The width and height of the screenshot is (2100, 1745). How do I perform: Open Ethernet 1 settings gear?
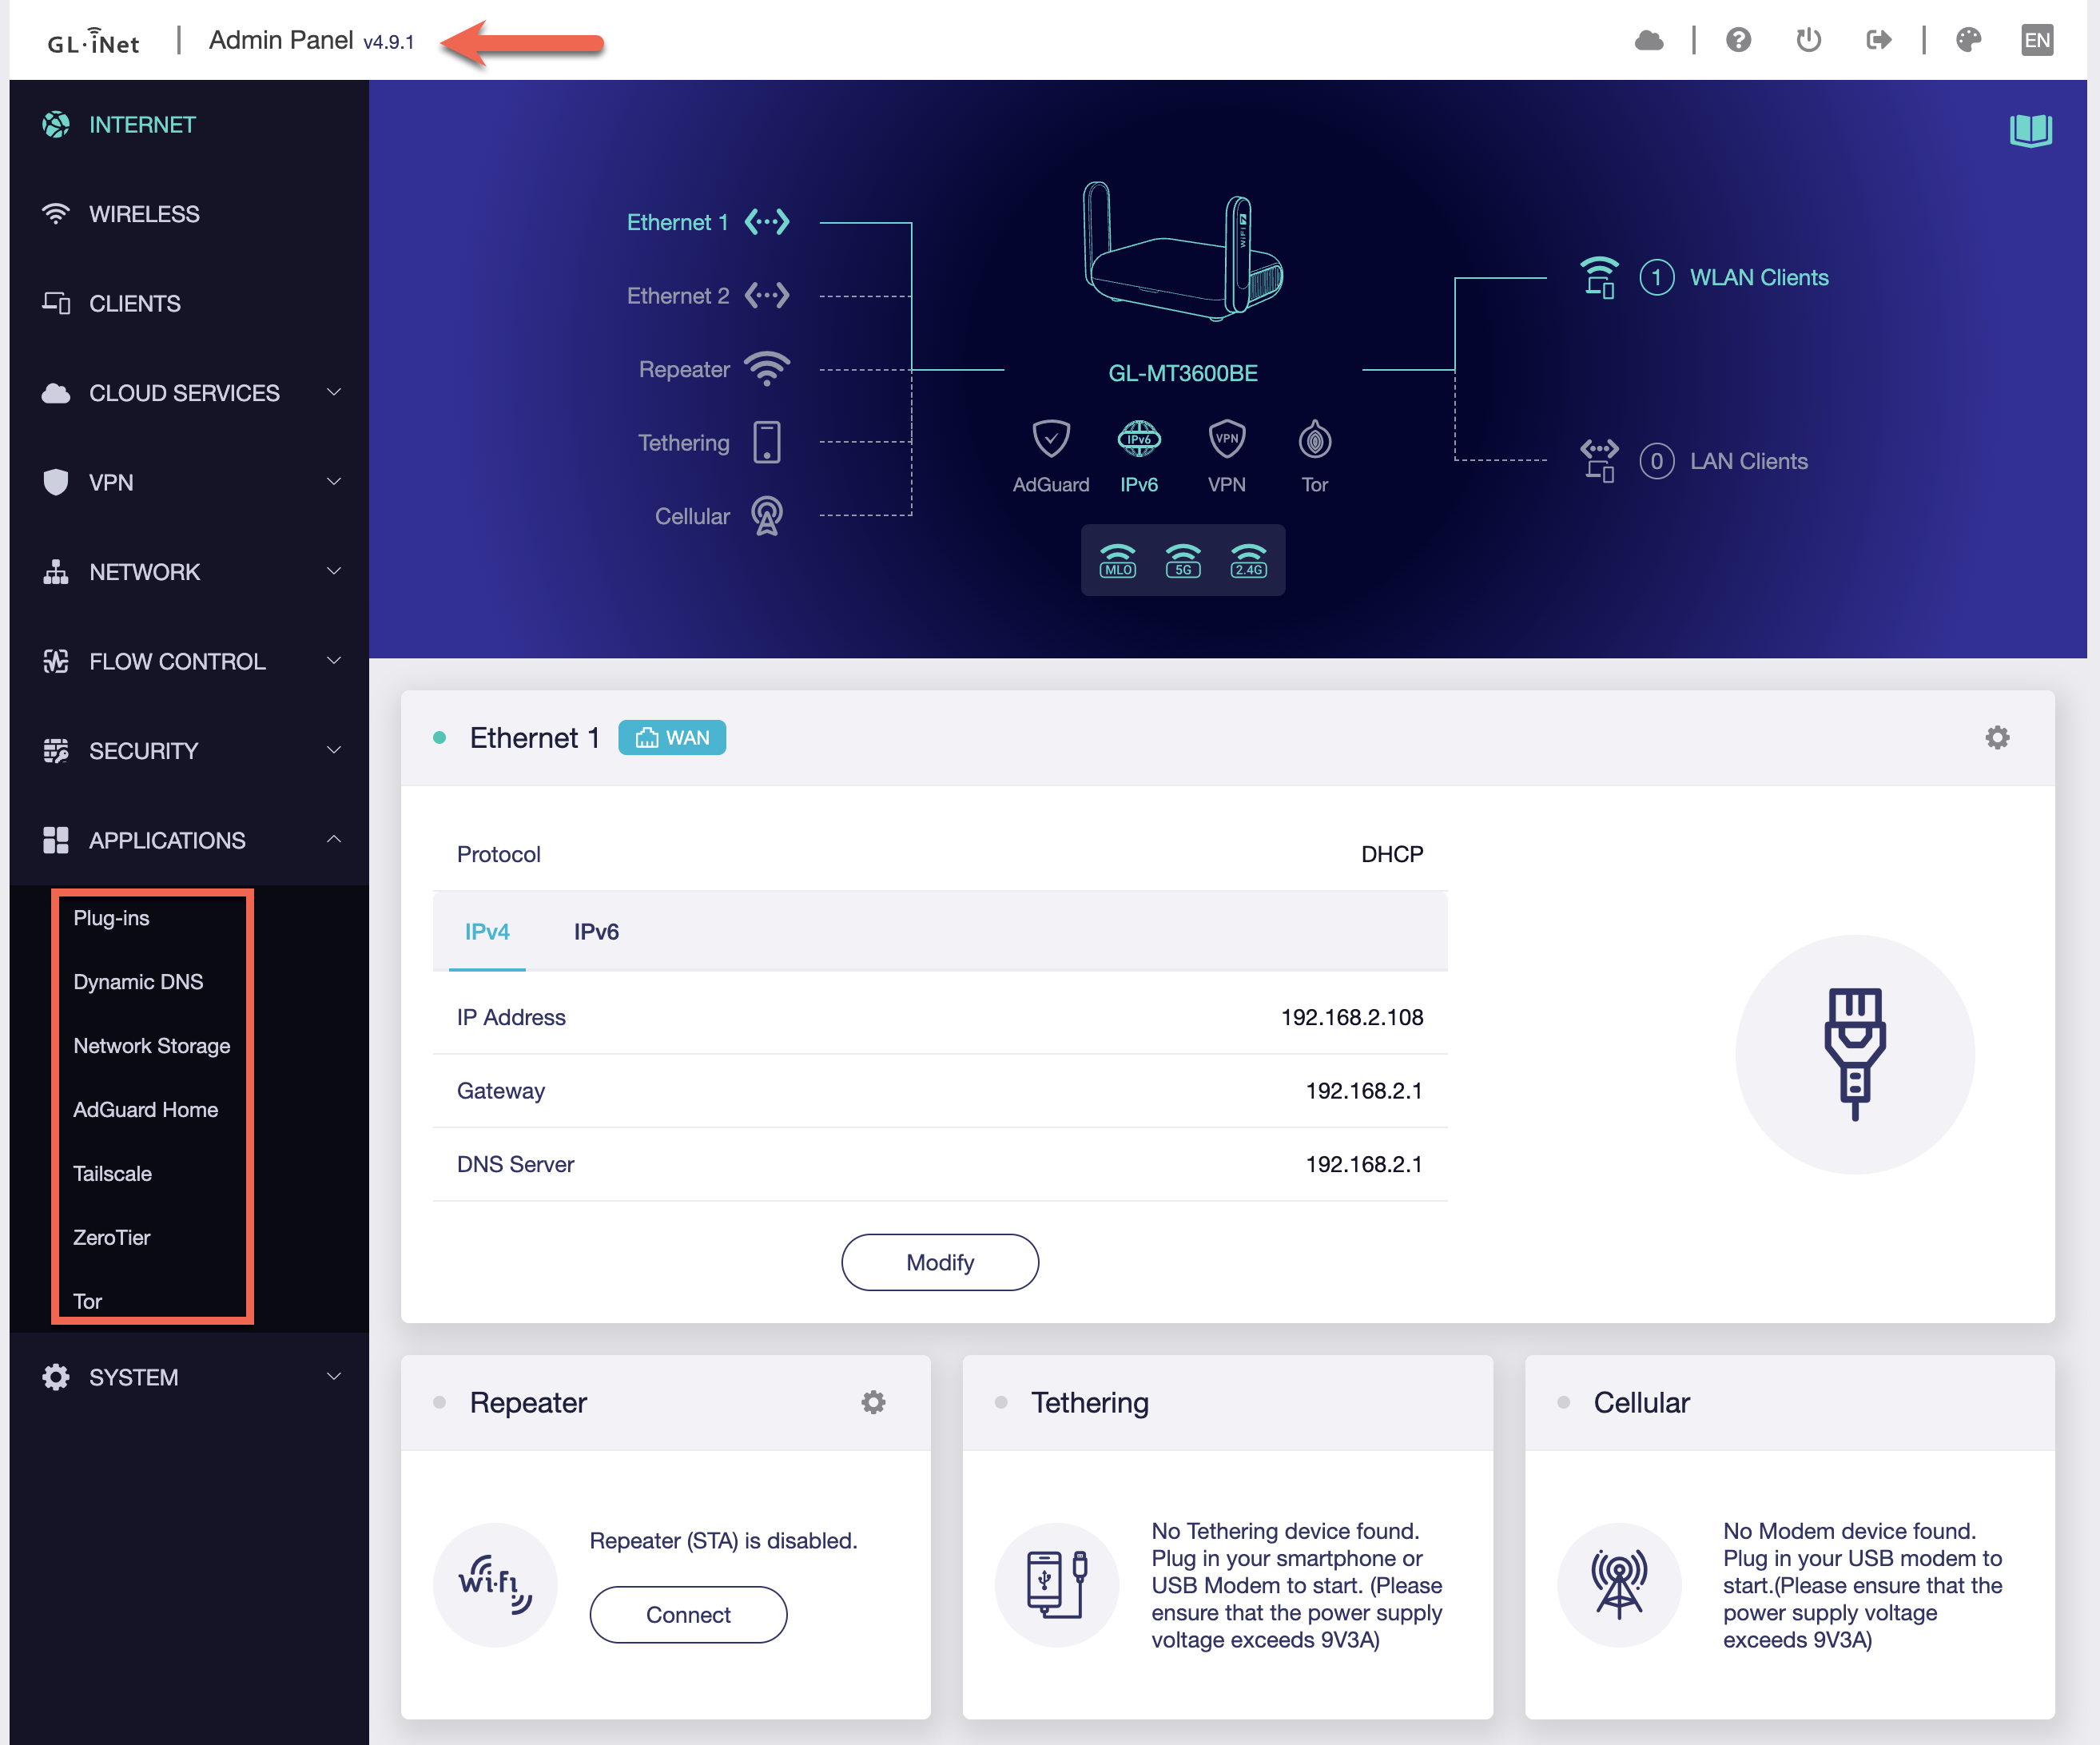tap(1998, 738)
